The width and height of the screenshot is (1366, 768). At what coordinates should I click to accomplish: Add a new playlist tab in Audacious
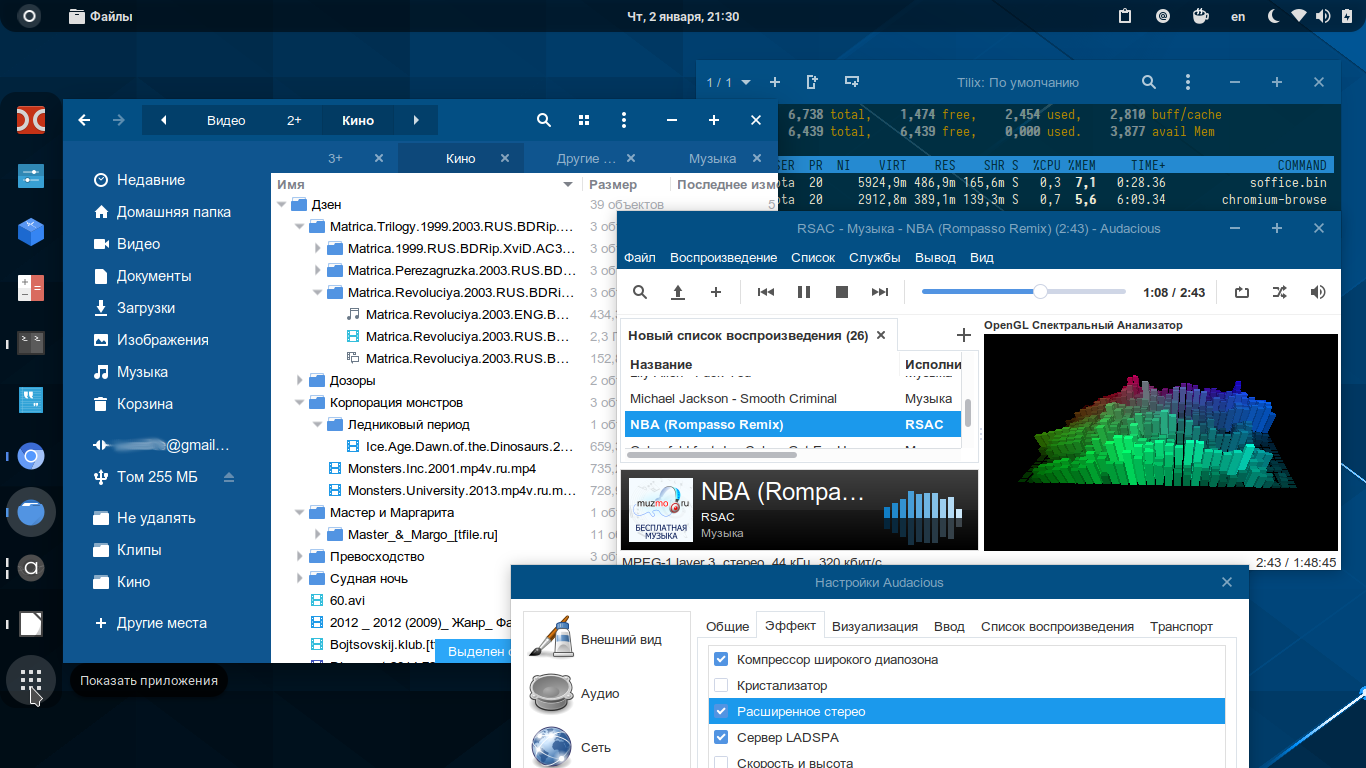[x=964, y=335]
